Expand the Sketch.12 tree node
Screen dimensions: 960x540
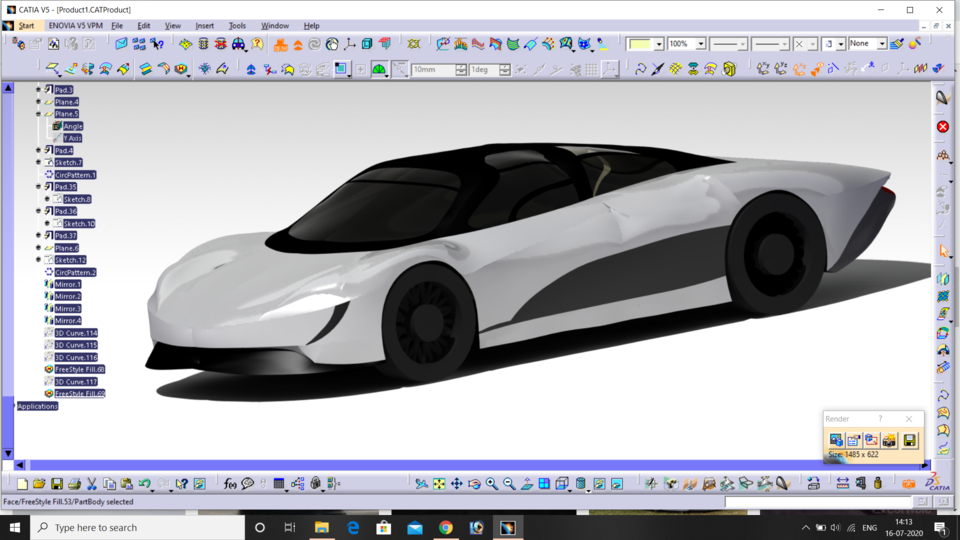(x=39, y=260)
